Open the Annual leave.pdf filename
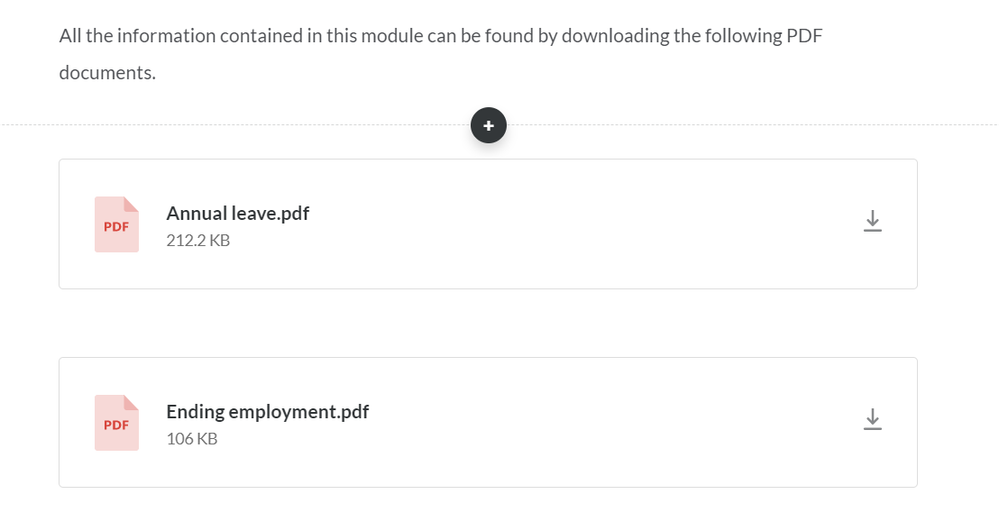 click(238, 213)
